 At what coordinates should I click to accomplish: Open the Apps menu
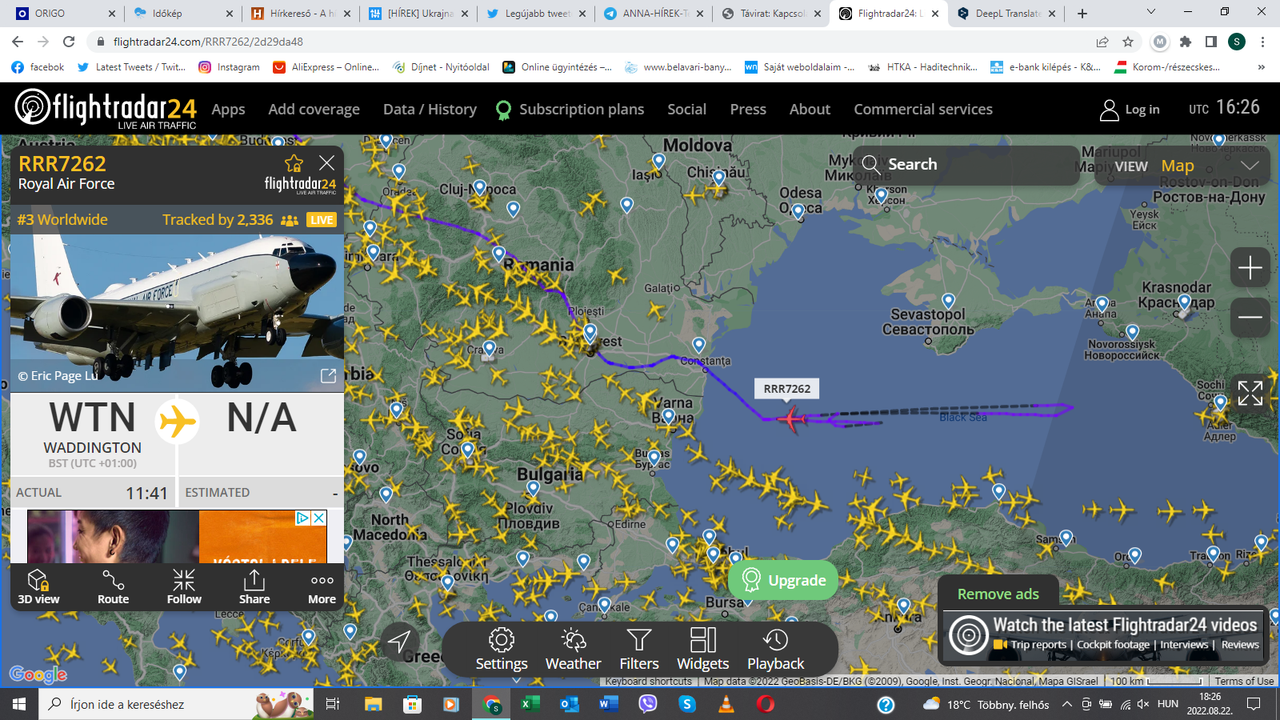pyautogui.click(x=228, y=109)
